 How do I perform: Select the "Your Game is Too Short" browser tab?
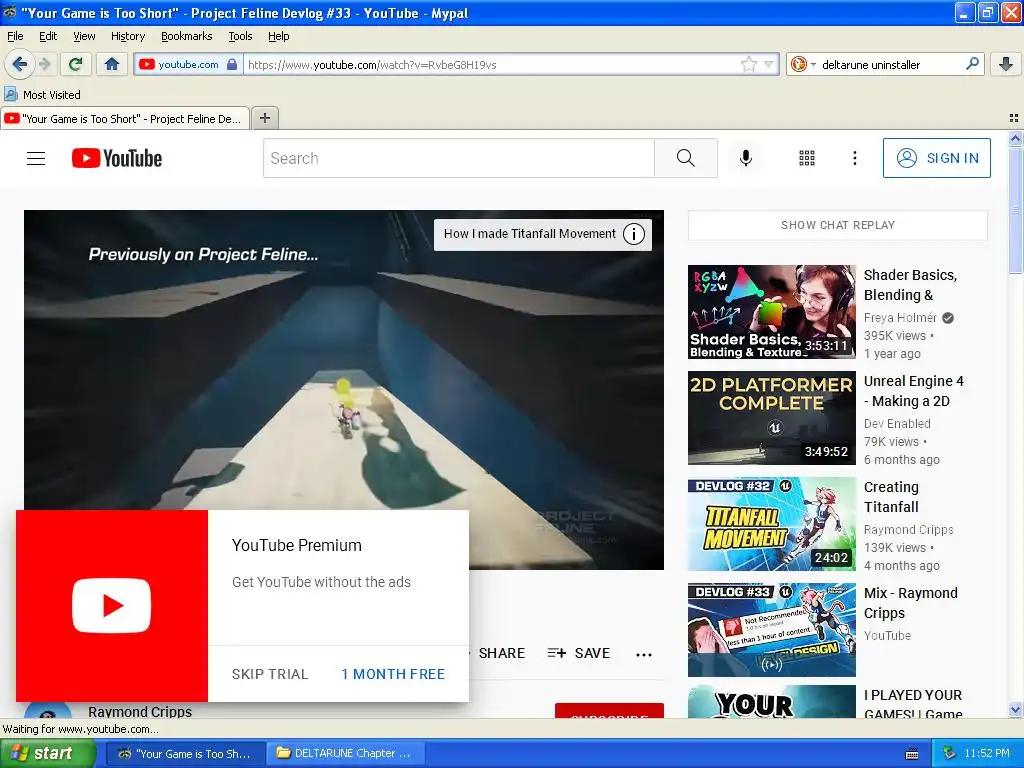click(x=125, y=119)
